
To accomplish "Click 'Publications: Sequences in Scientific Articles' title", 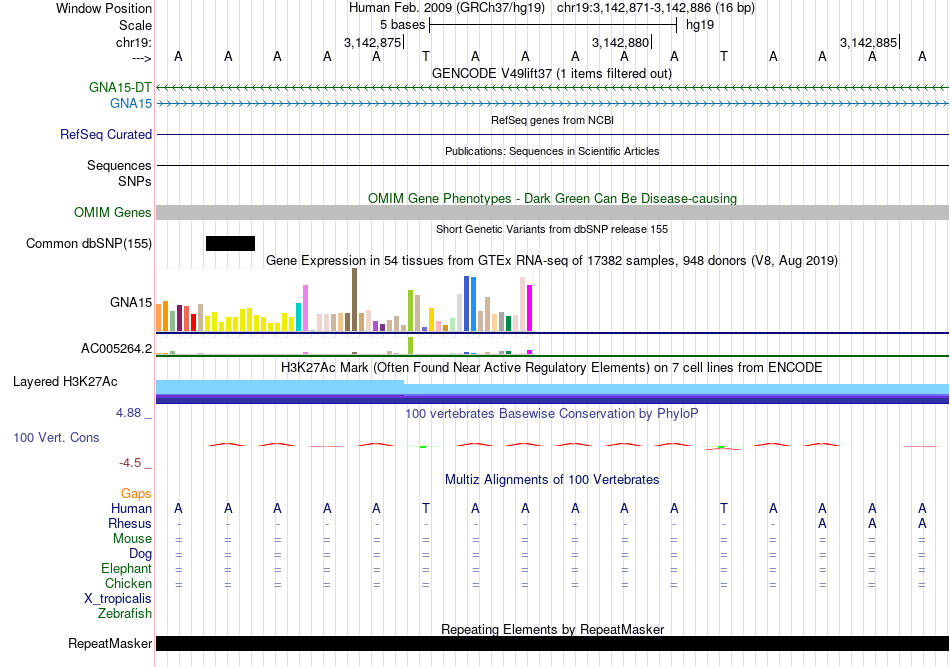I will coord(552,151).
